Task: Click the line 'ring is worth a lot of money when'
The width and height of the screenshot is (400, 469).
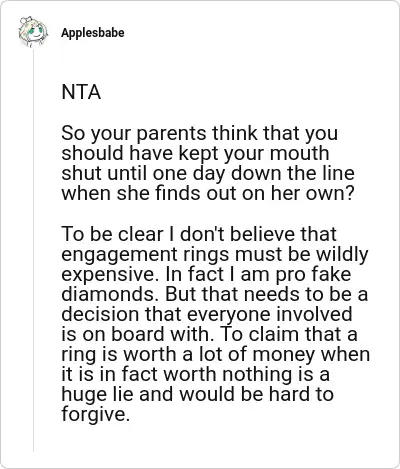Action: [216, 354]
